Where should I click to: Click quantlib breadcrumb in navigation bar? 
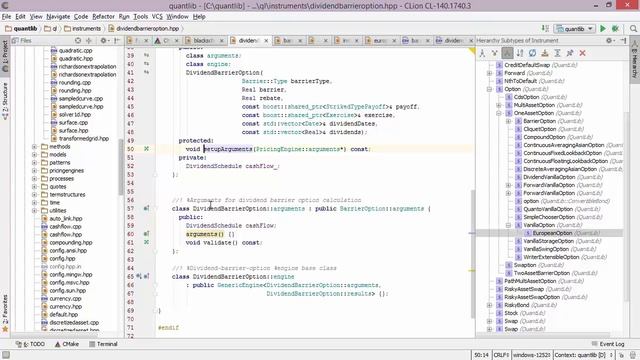(21, 29)
